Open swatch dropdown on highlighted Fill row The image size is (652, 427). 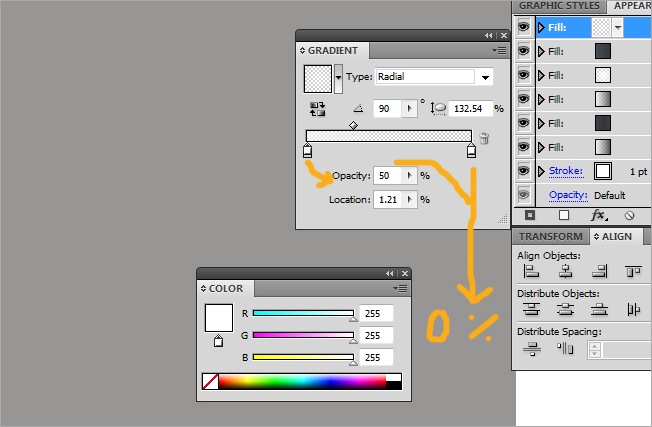click(618, 27)
